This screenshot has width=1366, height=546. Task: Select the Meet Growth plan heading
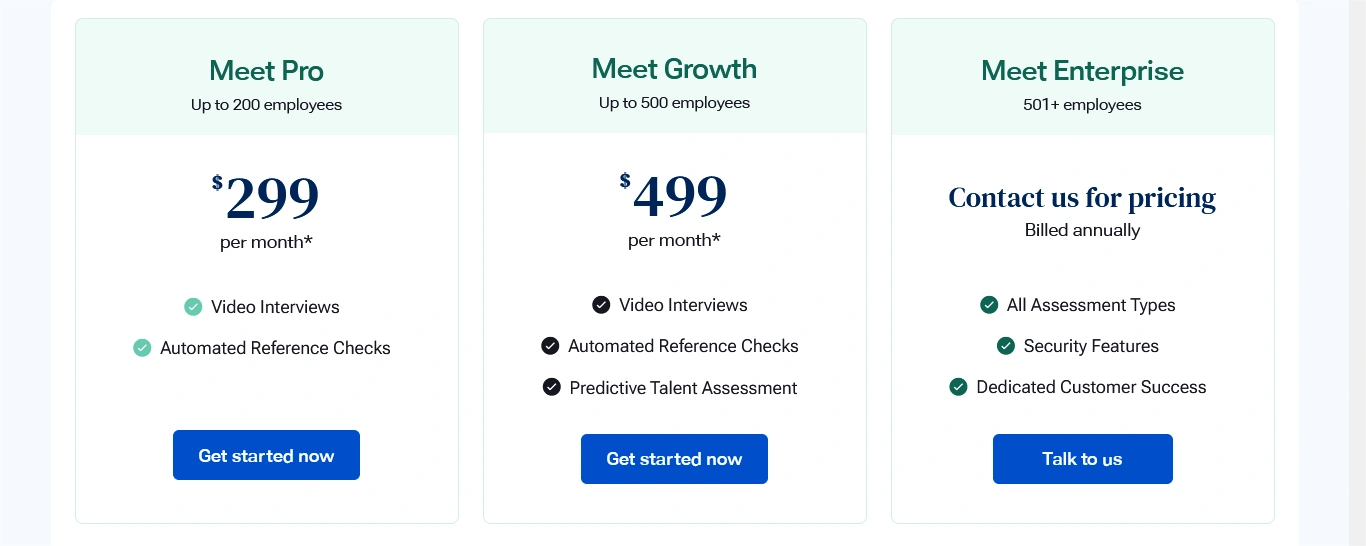[x=674, y=69]
